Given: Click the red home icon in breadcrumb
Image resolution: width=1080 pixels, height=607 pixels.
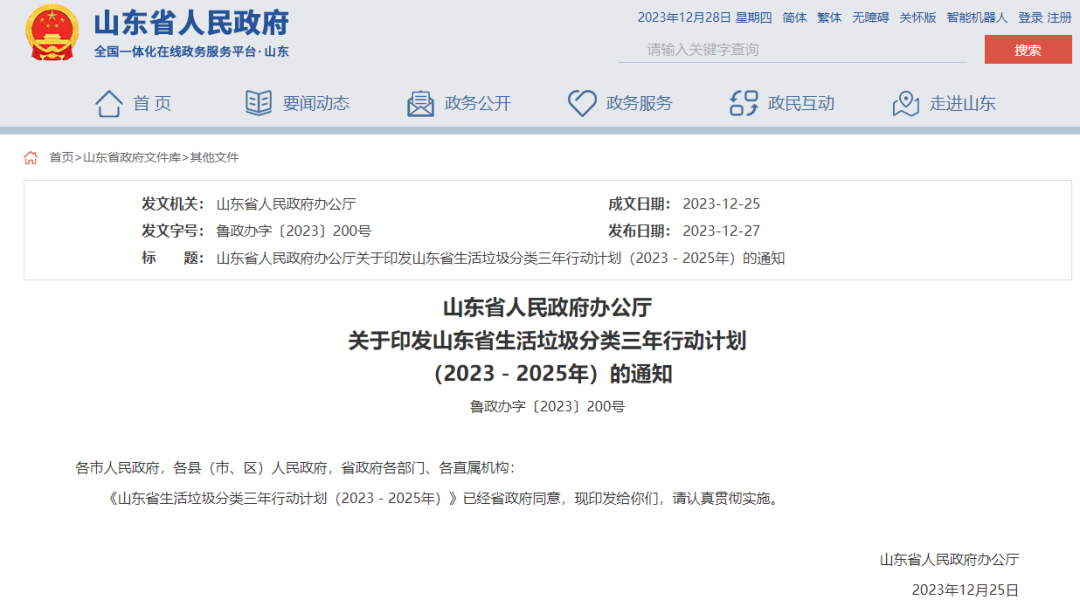Looking at the screenshot, I should [x=30, y=158].
